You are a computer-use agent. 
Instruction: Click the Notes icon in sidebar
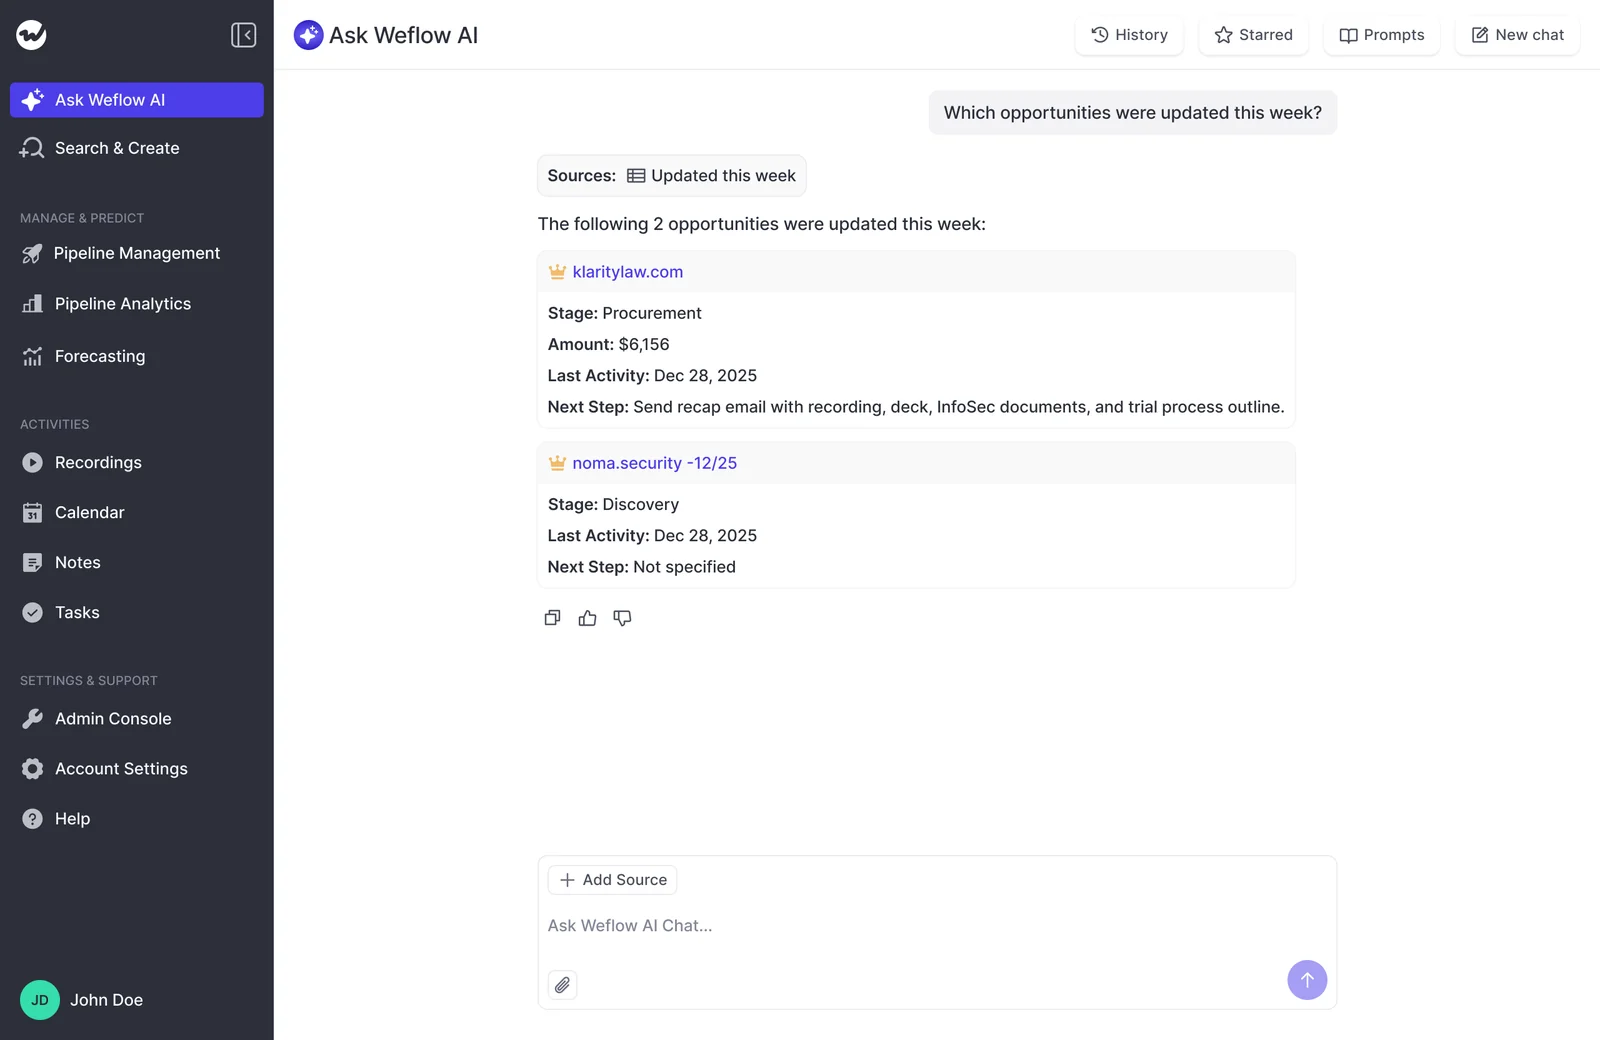pyautogui.click(x=33, y=563)
